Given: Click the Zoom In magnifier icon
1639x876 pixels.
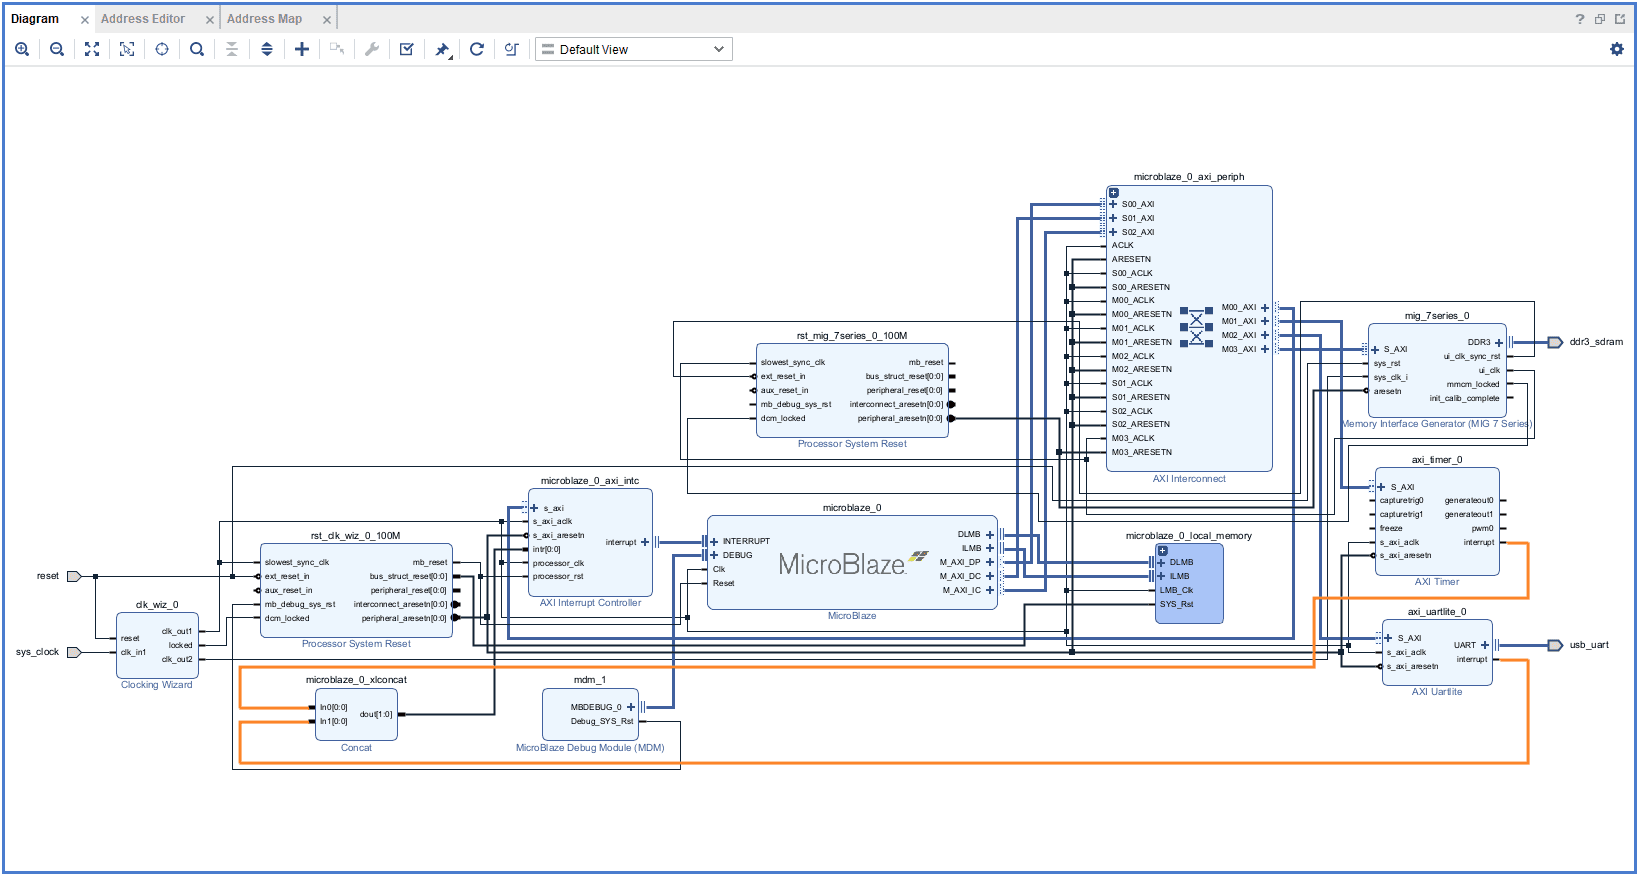Looking at the screenshot, I should pyautogui.click(x=22, y=49).
